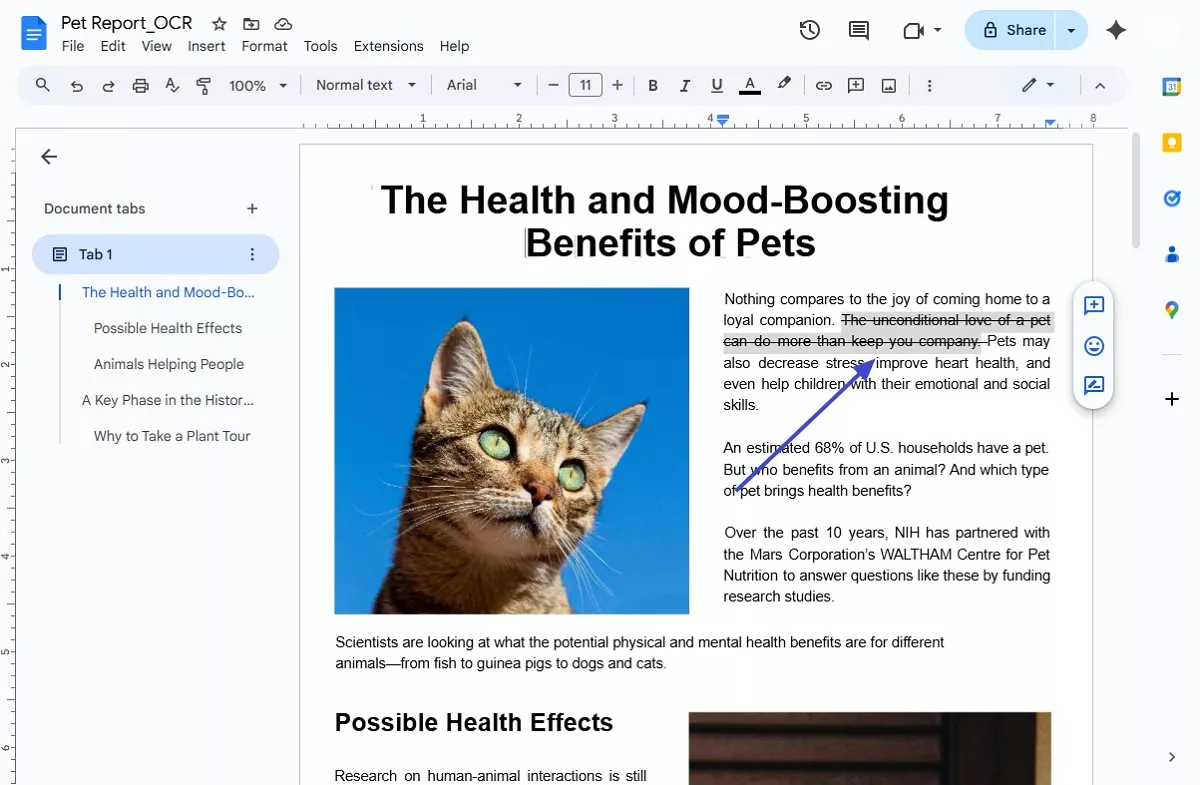Screen dimensions: 1200x785
Task: Open the Insert menu
Action: 206,46
